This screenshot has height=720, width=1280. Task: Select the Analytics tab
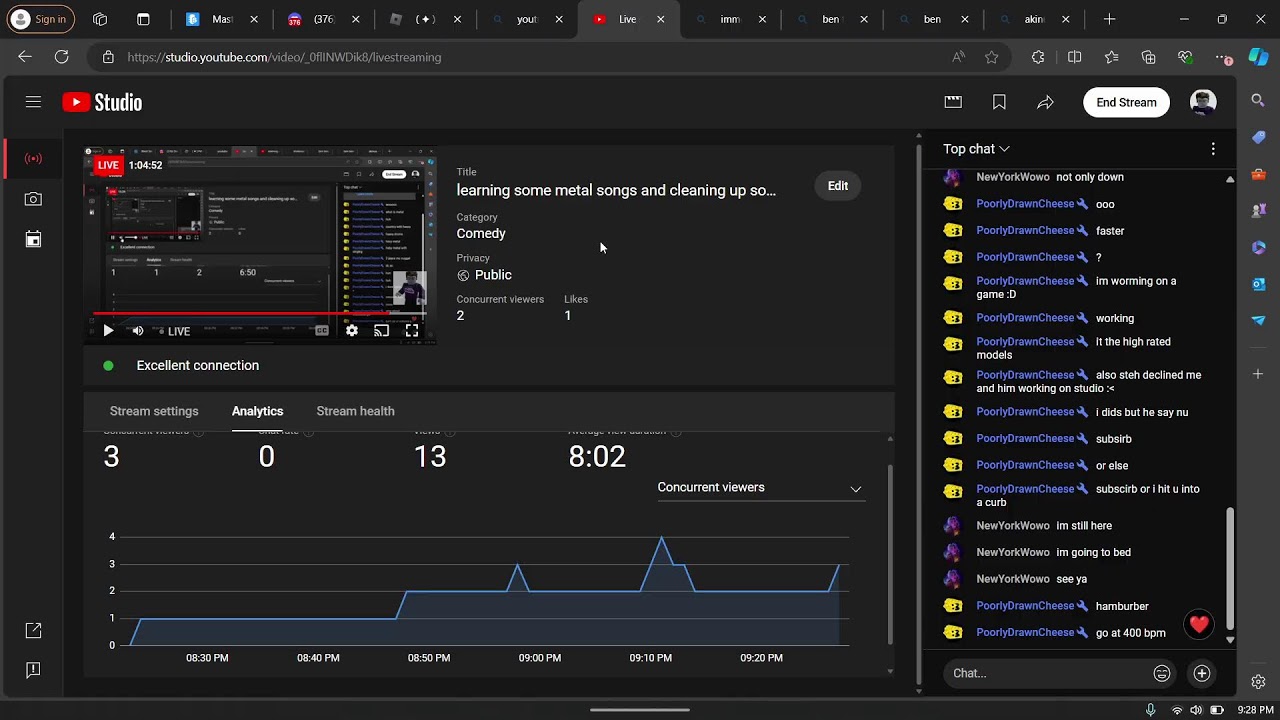[x=257, y=411]
